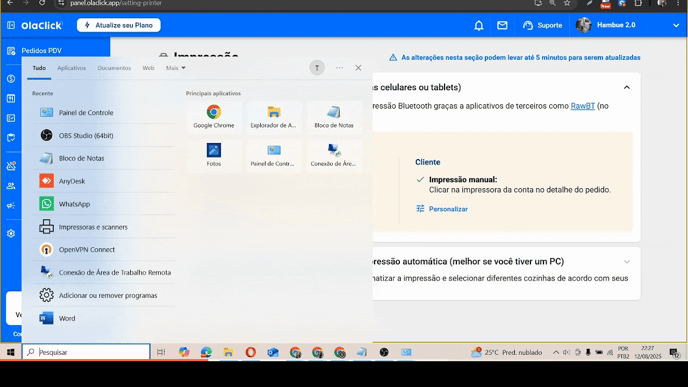Switch to the Documentos search tab
This screenshot has width=688, height=387.
(x=114, y=68)
